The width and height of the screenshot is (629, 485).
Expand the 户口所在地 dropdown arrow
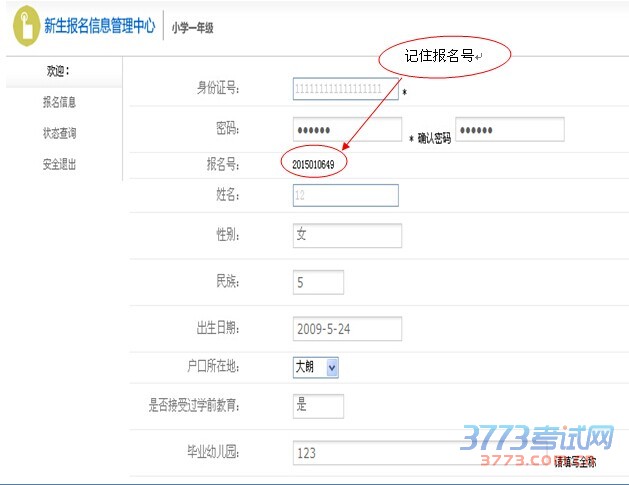(x=333, y=368)
